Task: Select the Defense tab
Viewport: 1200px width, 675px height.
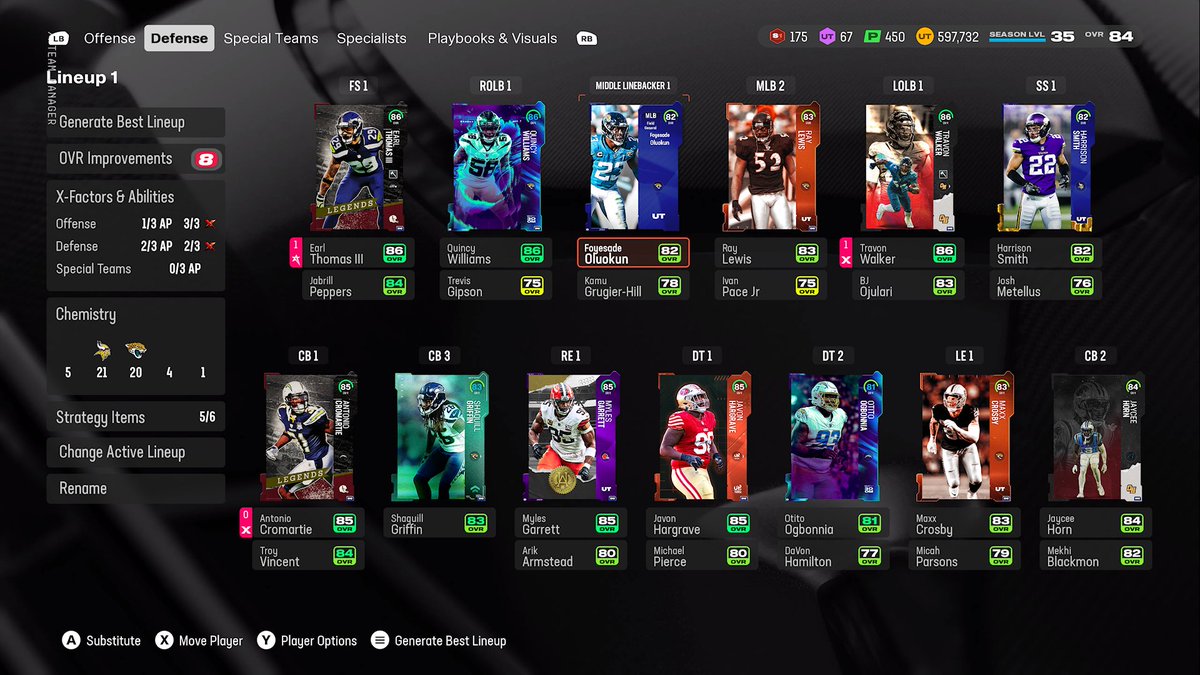Action: pyautogui.click(x=179, y=38)
